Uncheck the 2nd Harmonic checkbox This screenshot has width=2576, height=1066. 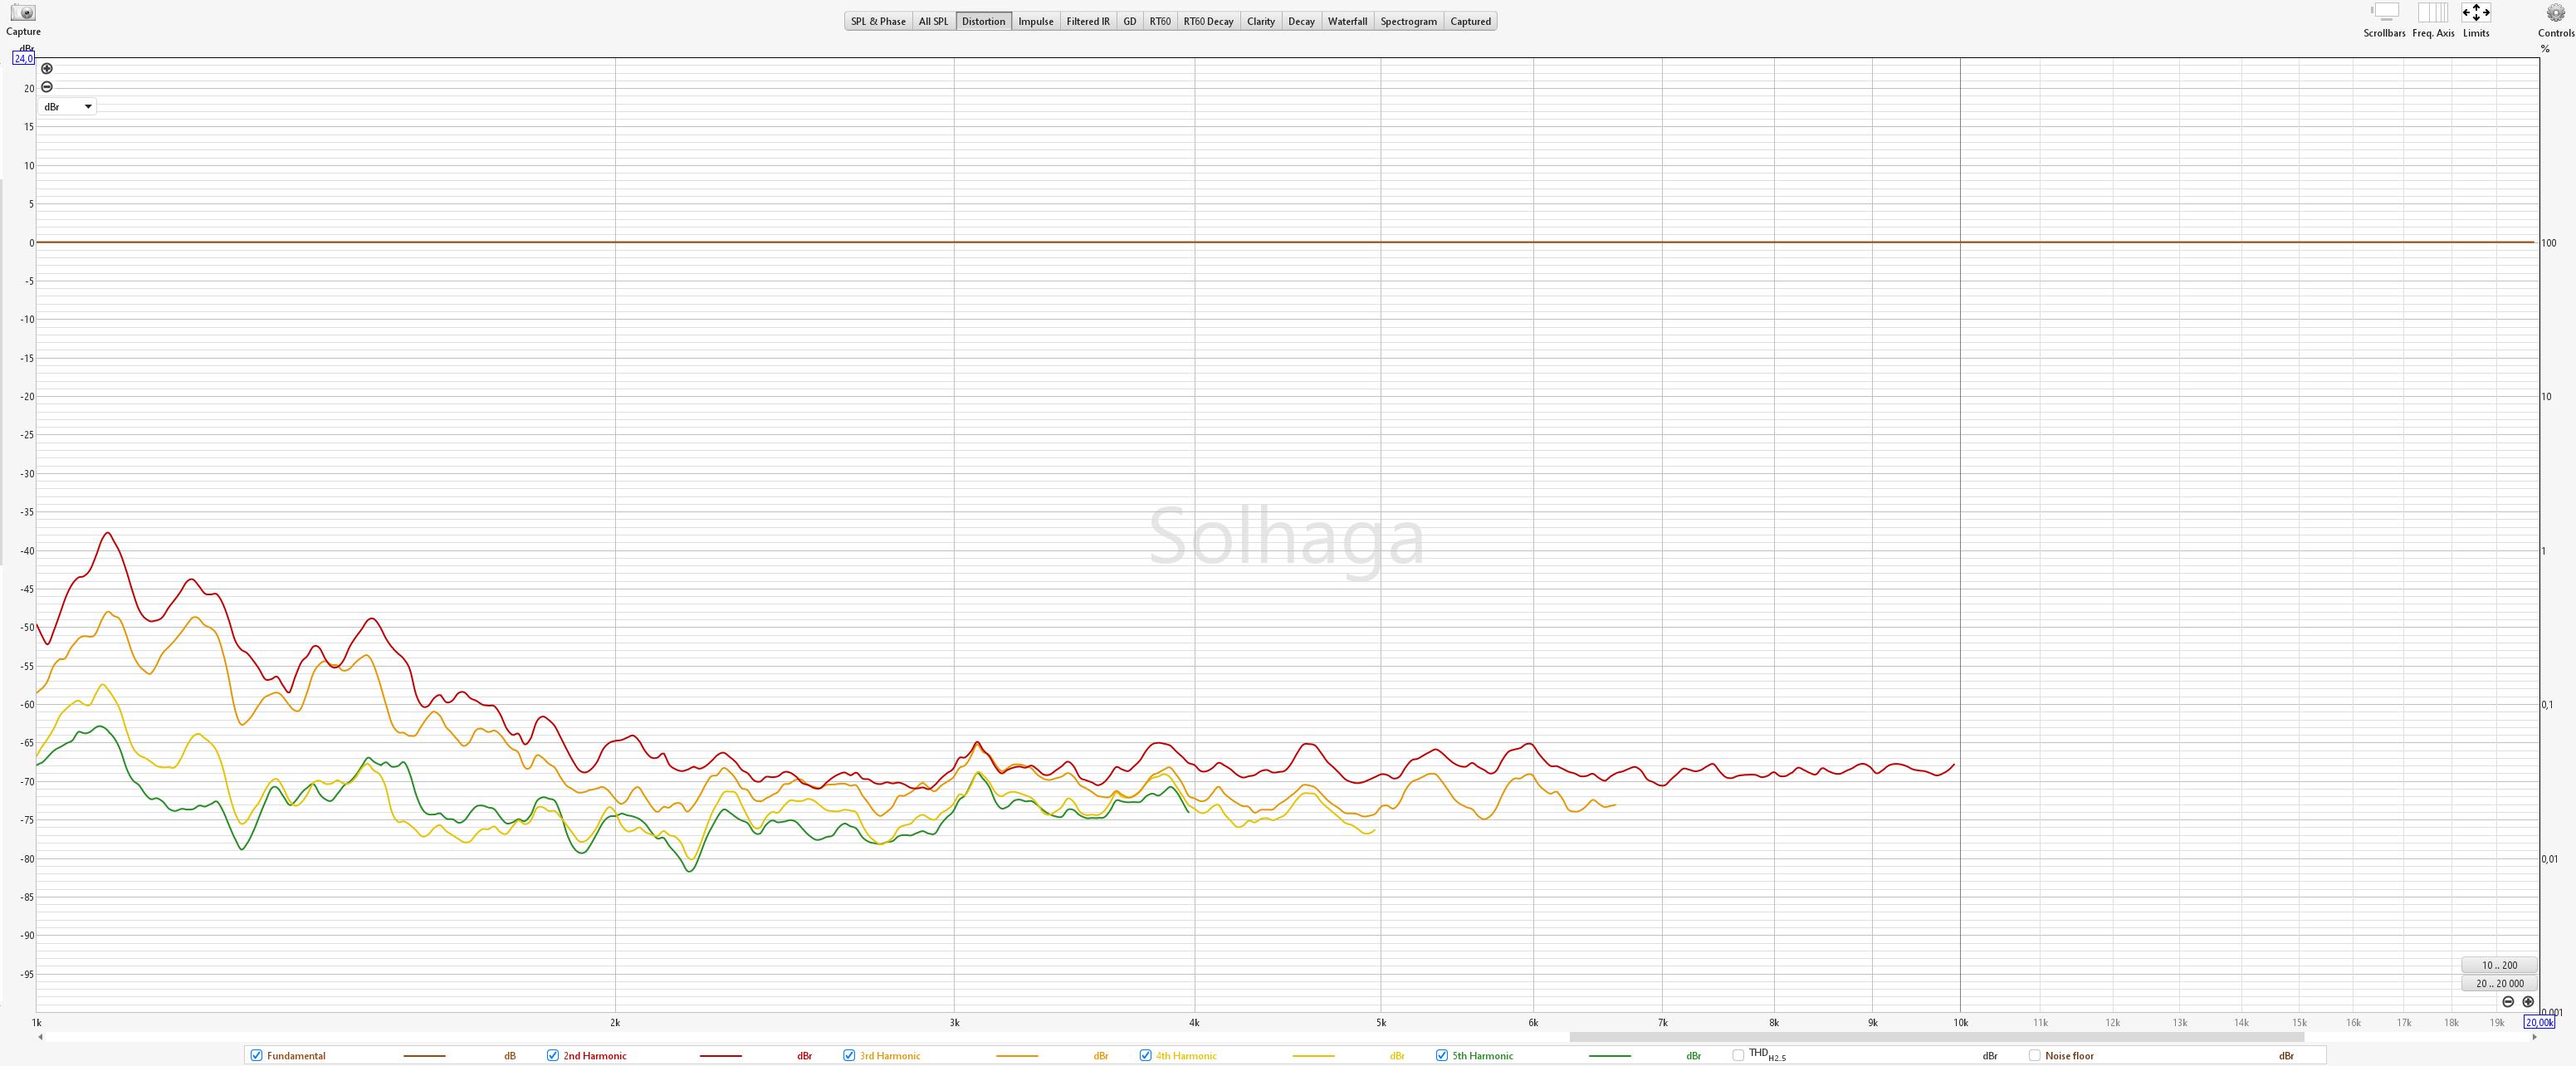coord(552,1055)
